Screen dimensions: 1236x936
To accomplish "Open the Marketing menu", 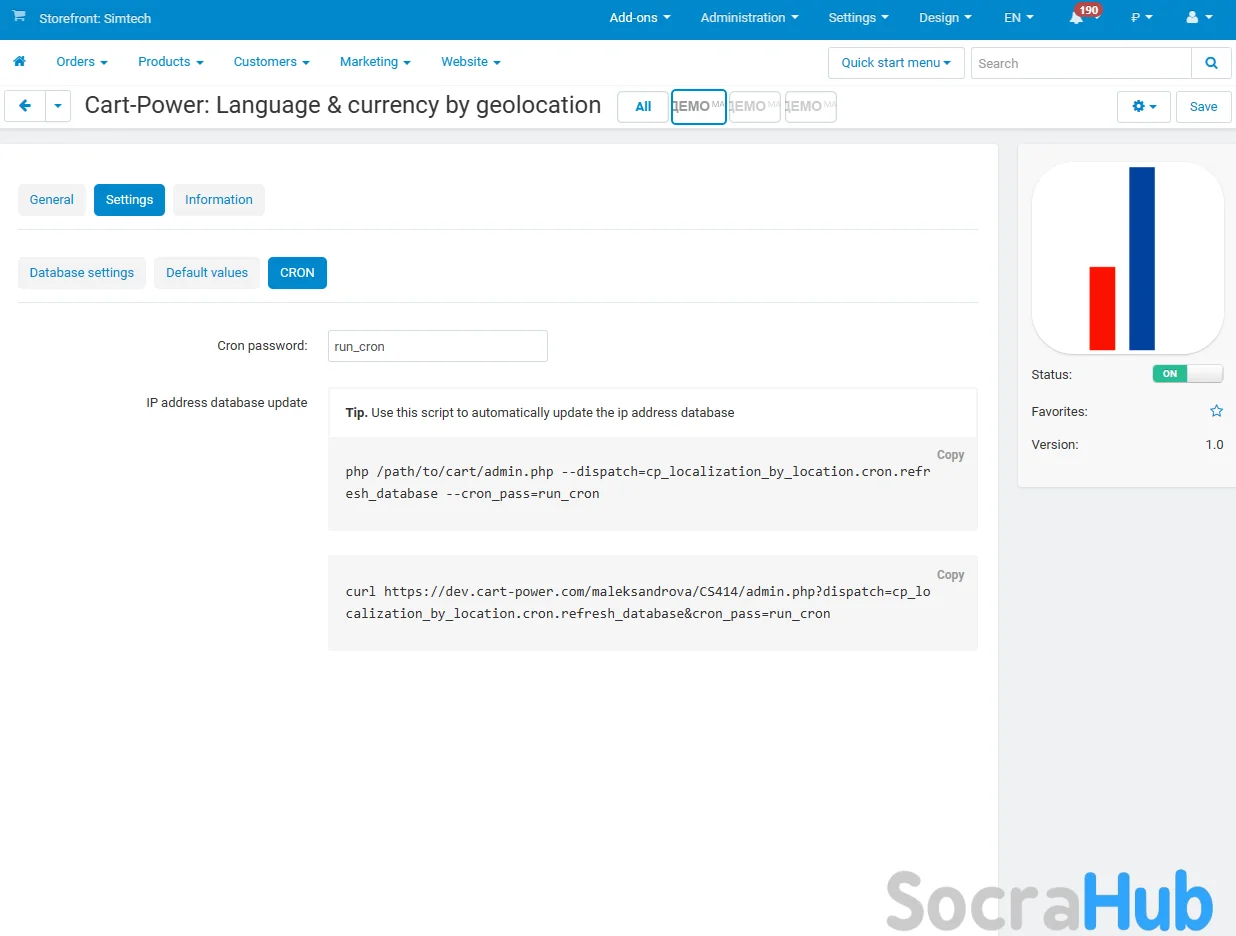I will tap(375, 62).
